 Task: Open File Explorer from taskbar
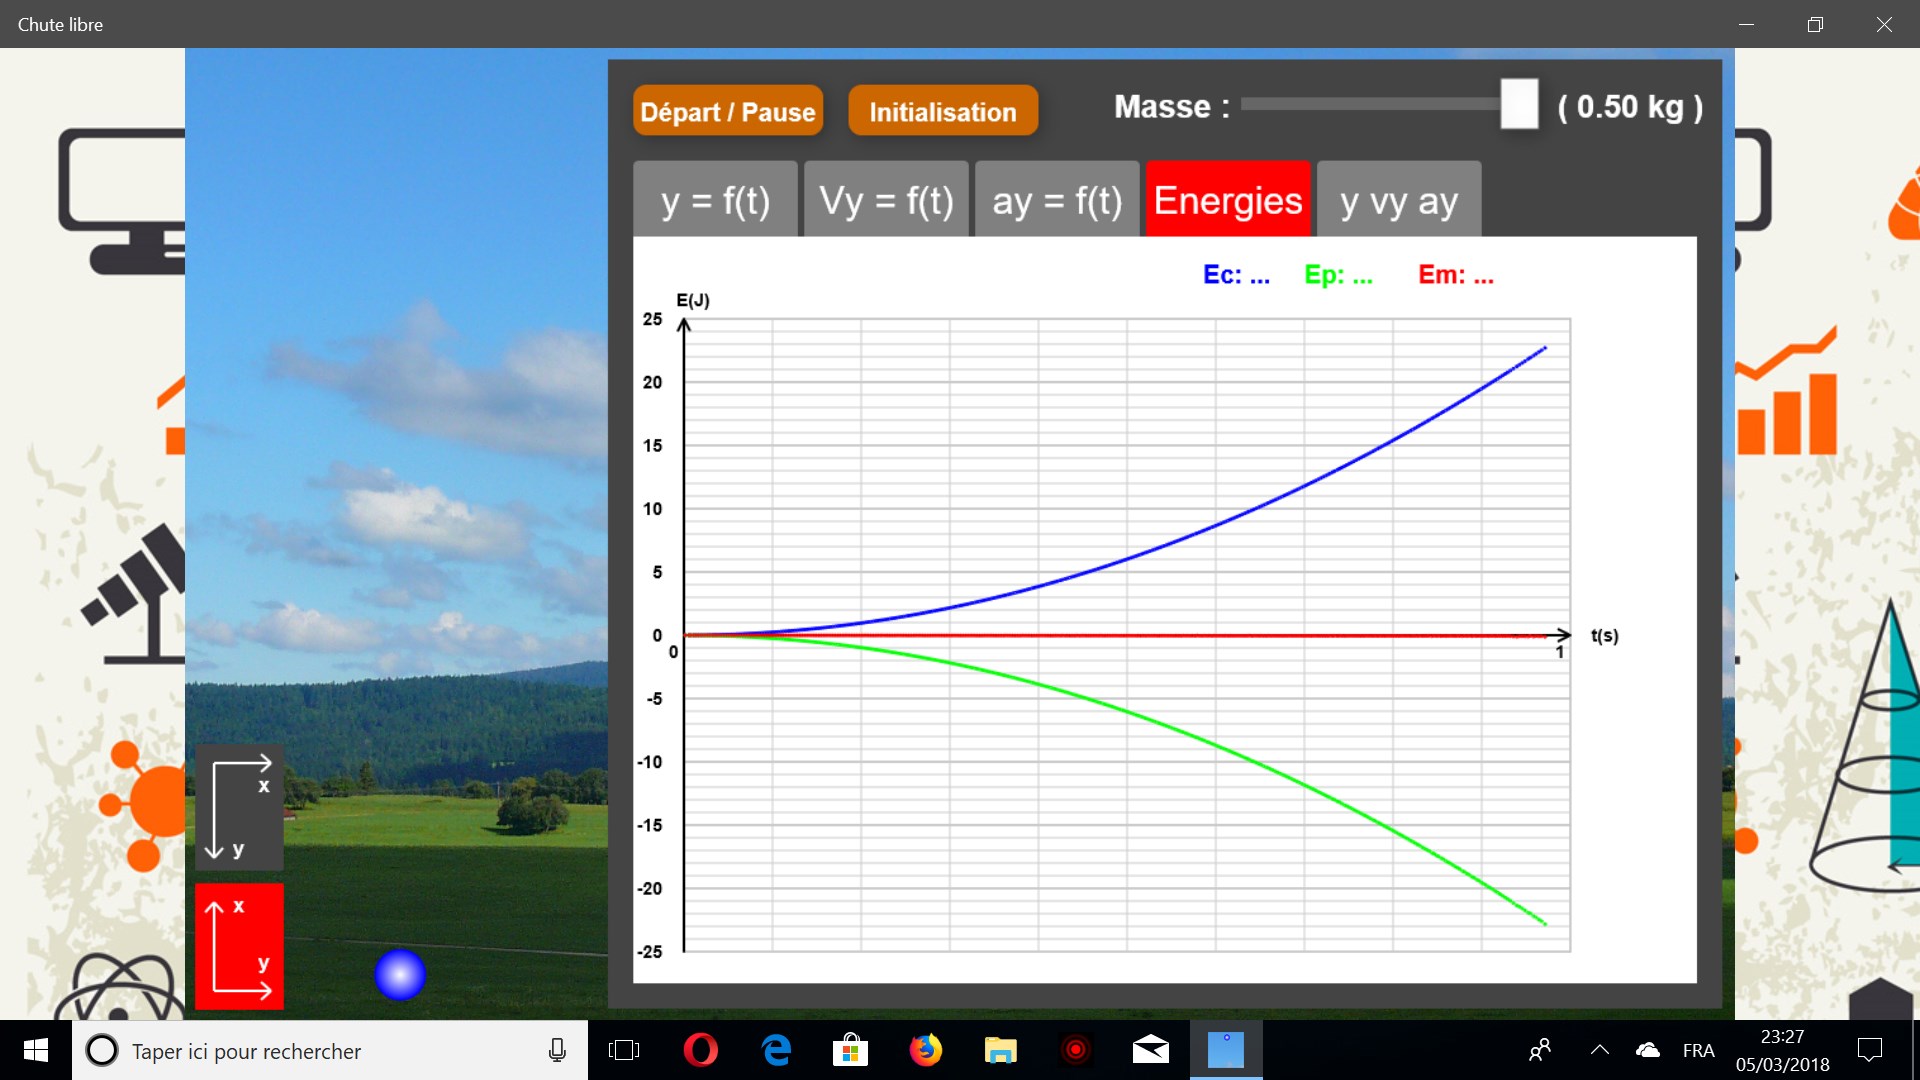coord(1000,1050)
